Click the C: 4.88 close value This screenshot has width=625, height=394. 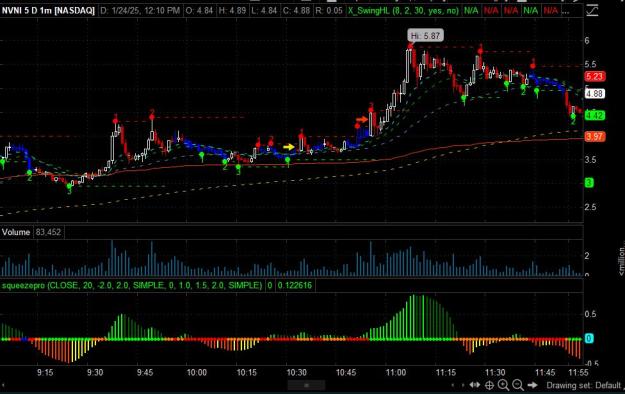pyautogui.click(x=296, y=11)
